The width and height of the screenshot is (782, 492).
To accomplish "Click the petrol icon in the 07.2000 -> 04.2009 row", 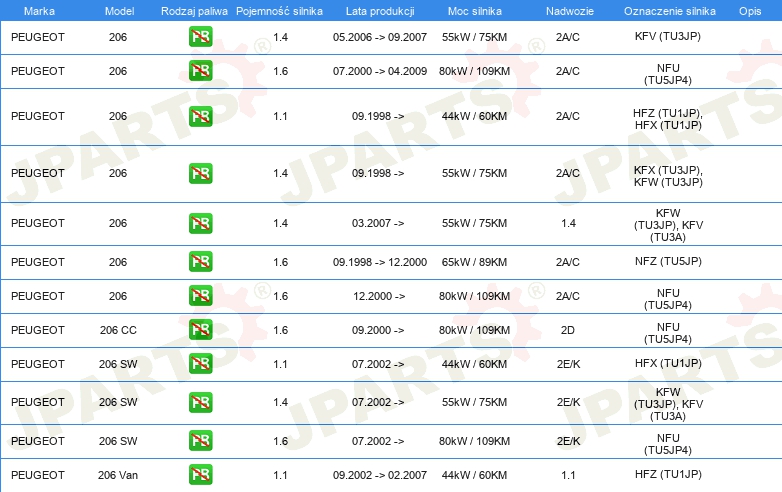I will 200,70.
